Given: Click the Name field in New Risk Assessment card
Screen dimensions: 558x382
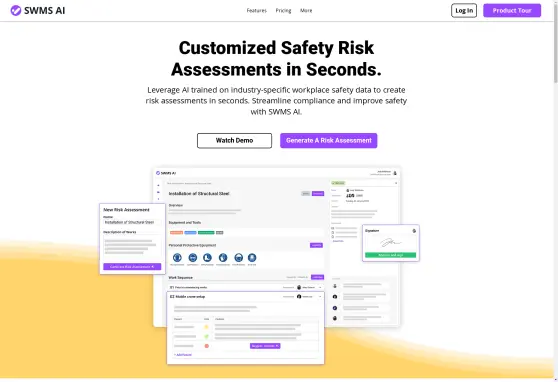Looking at the screenshot, I should tap(132, 222).
